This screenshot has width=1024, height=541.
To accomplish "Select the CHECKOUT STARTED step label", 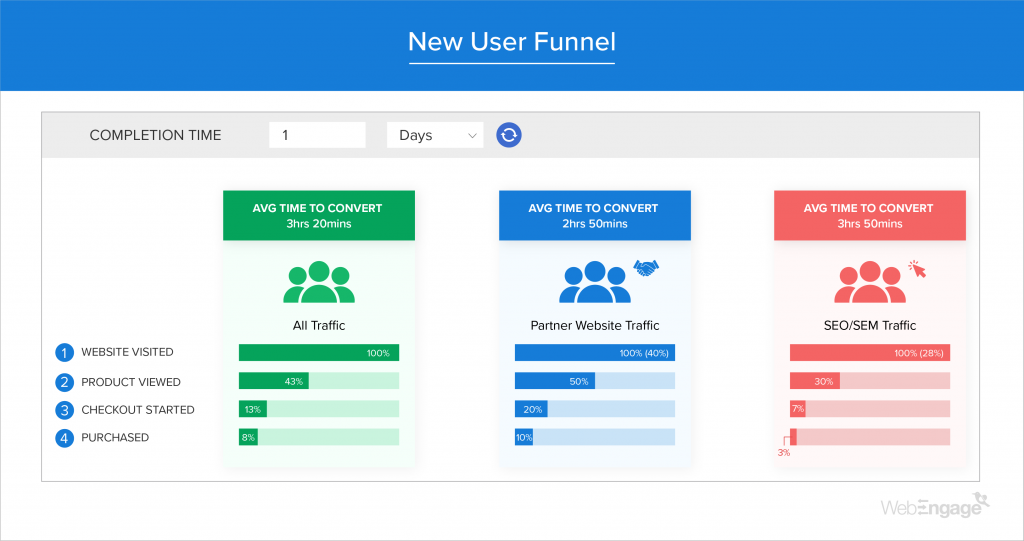I will [x=138, y=410].
